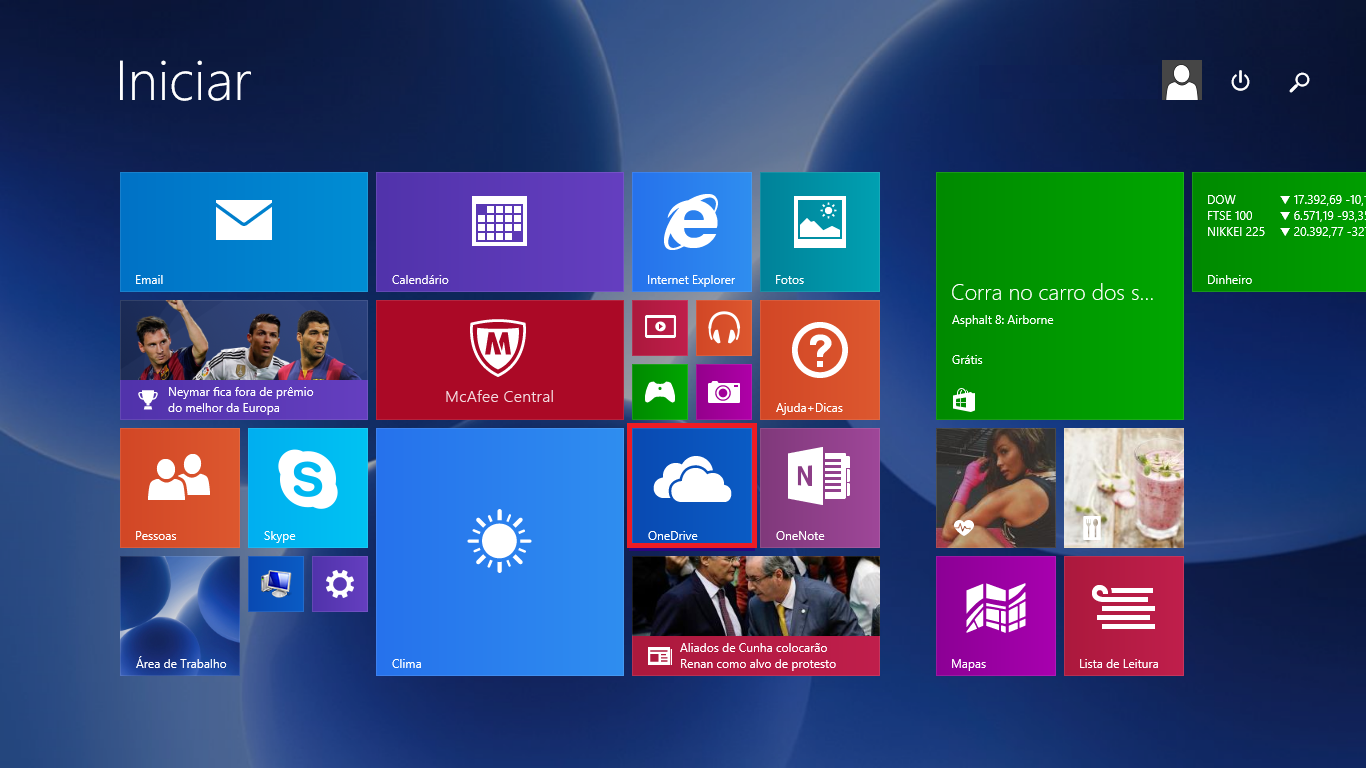Launch Internet Explorer tile
The height and width of the screenshot is (768, 1366).
click(691, 231)
